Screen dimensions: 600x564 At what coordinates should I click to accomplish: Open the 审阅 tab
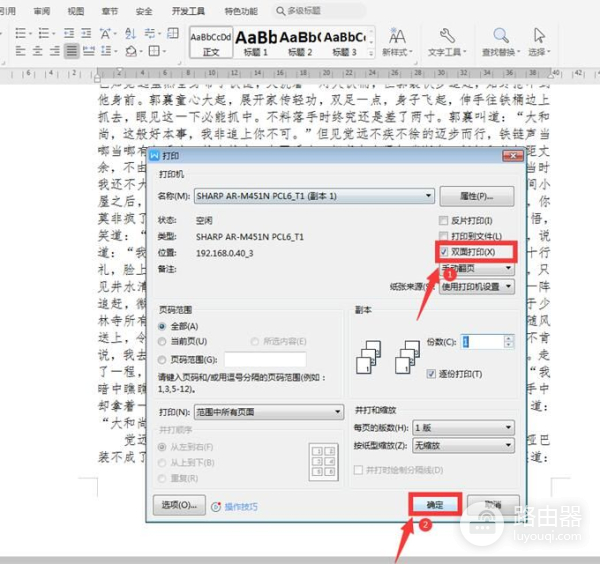click(42, 11)
